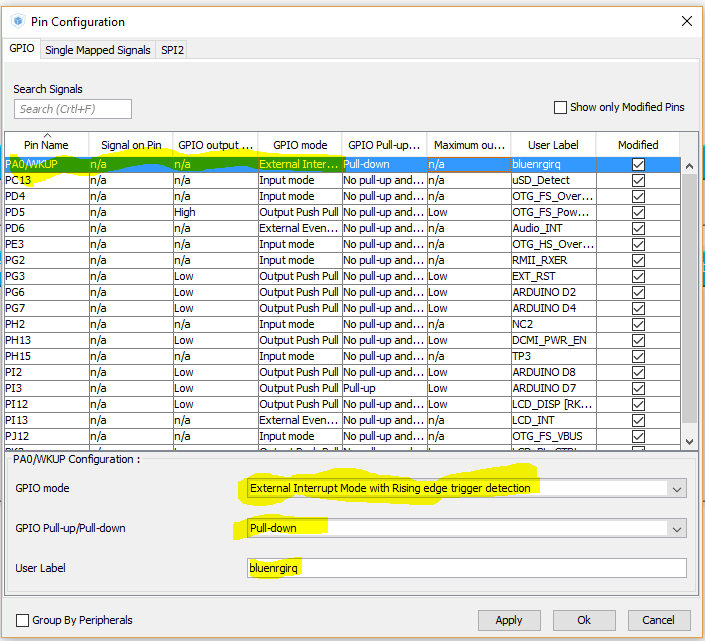Viewport: 705px width, 641px height.
Task: Click the Ok button
Action: pos(584,620)
